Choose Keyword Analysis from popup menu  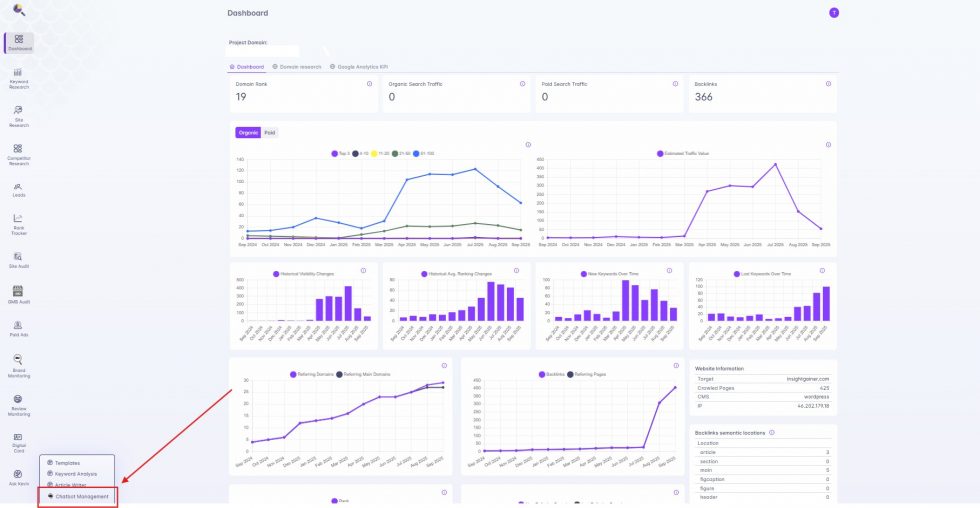click(72, 474)
